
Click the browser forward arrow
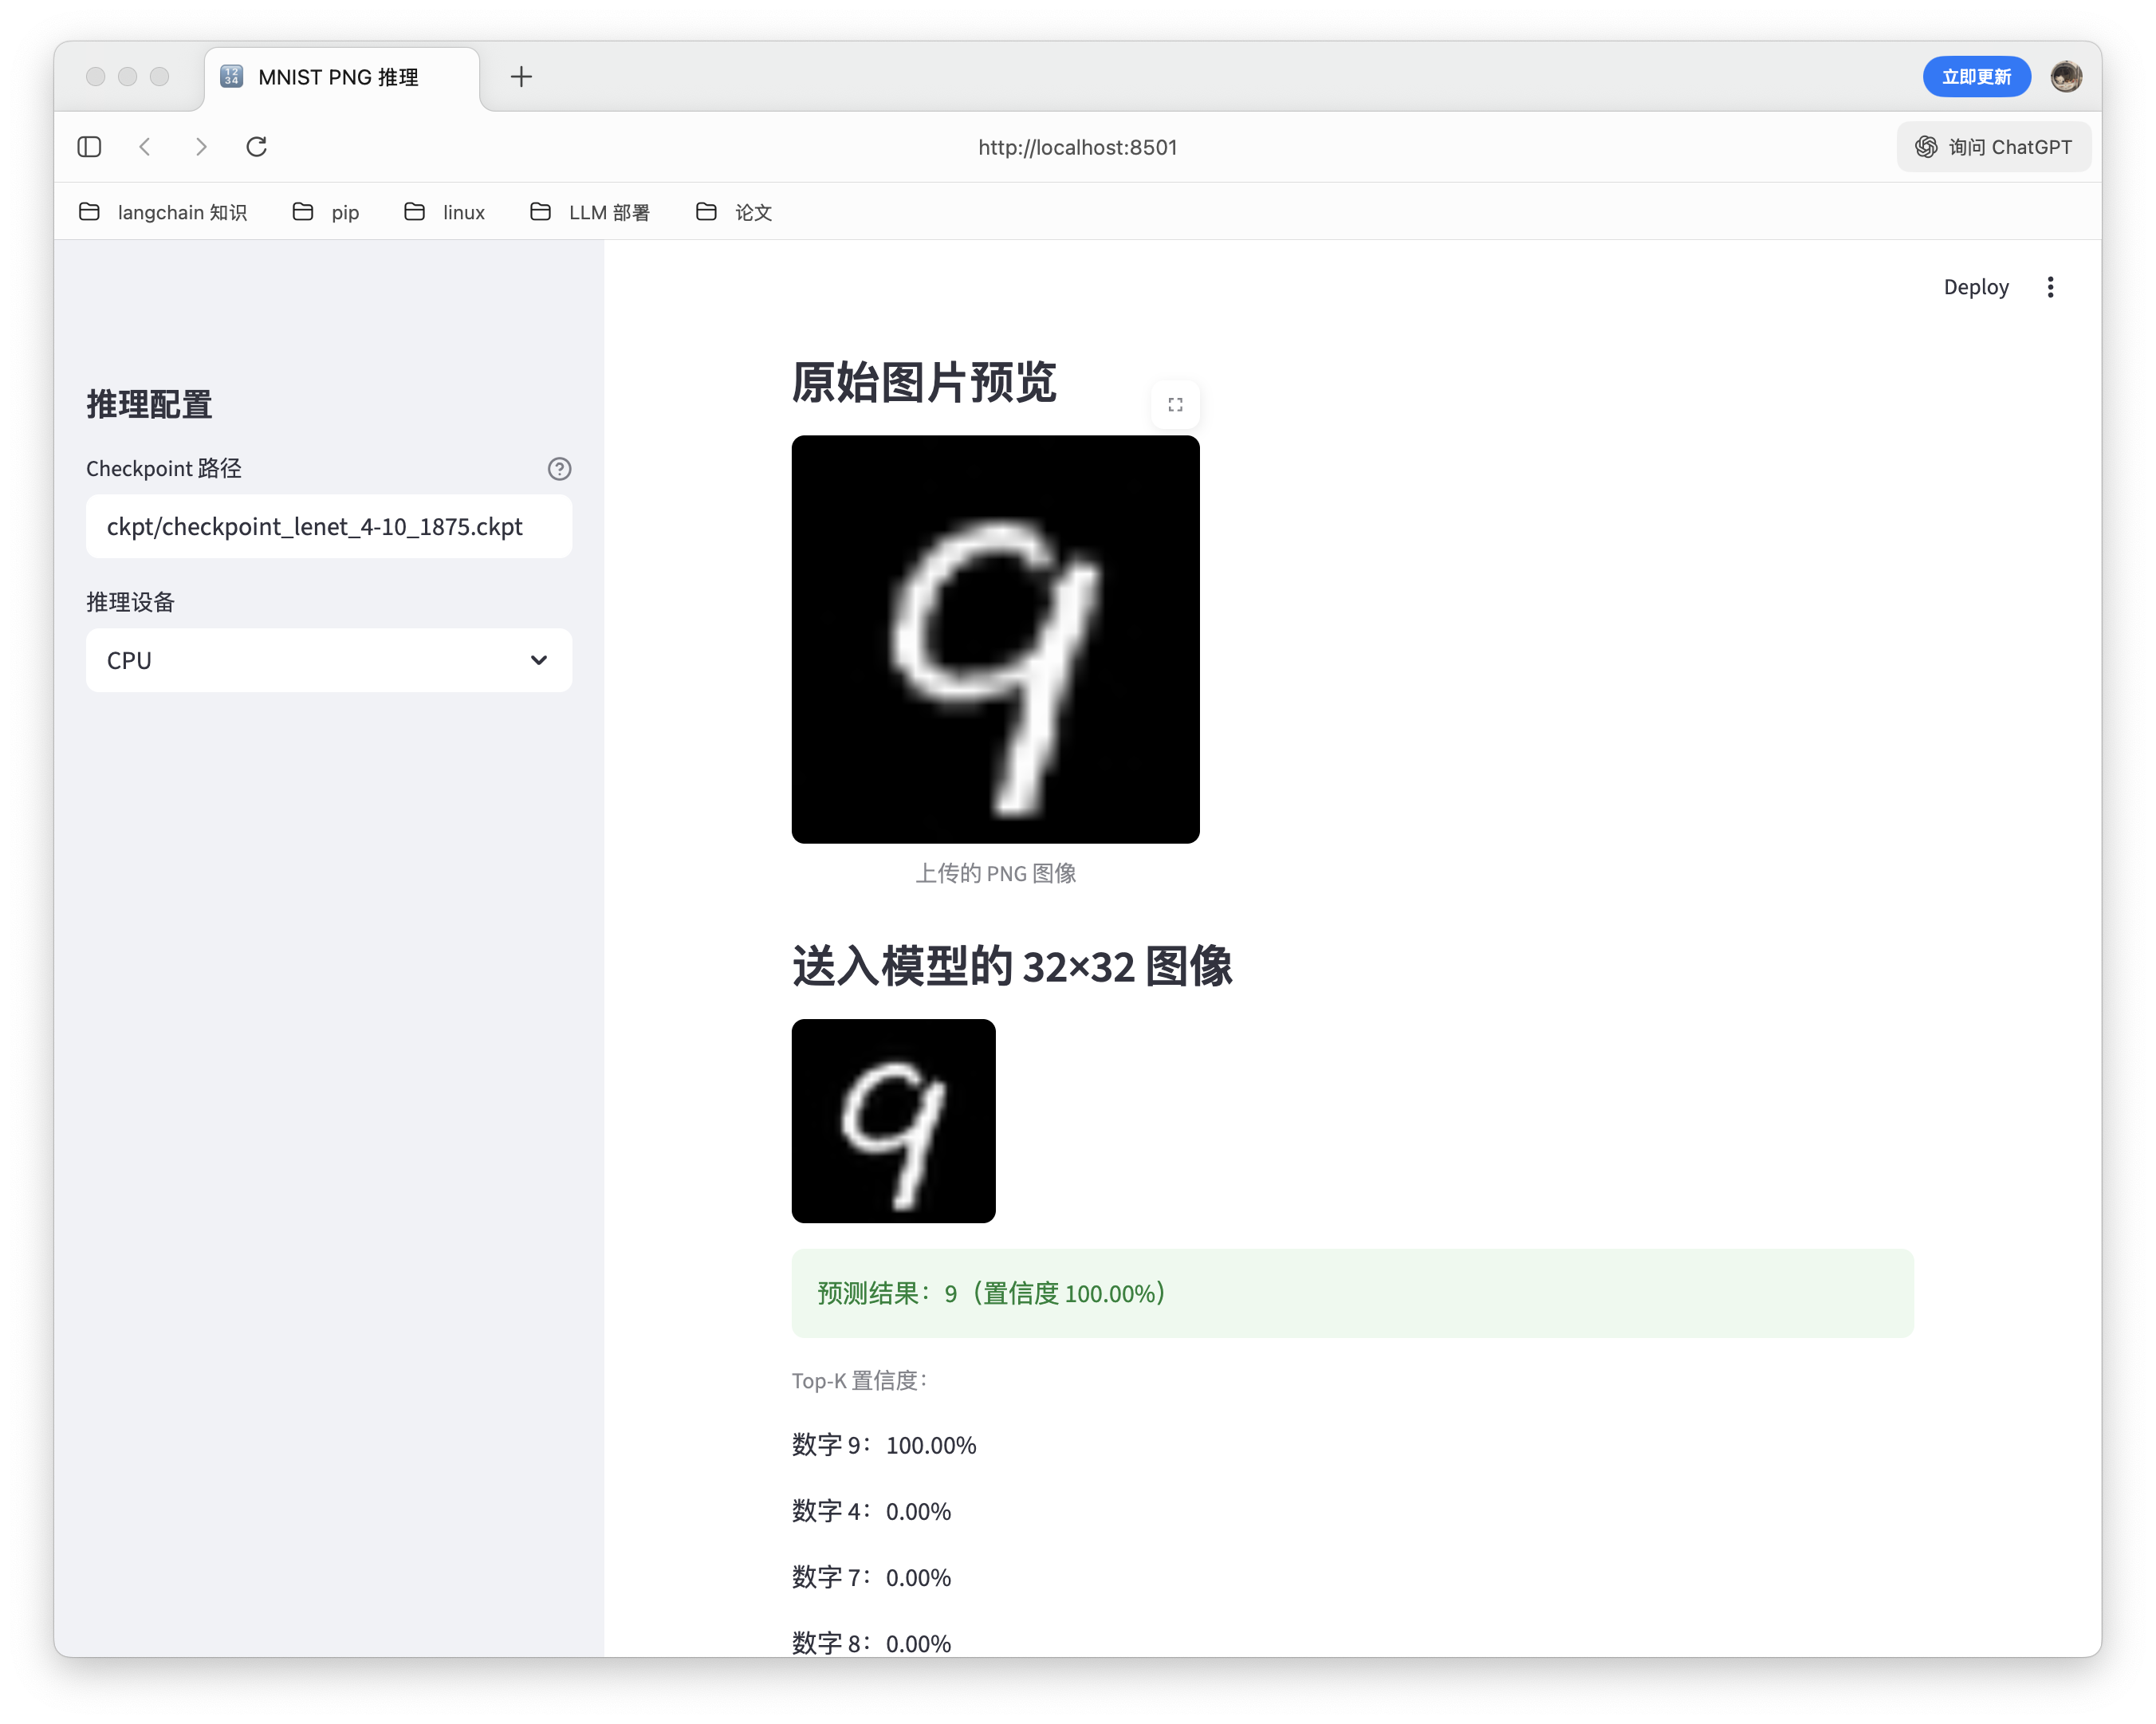[x=201, y=147]
